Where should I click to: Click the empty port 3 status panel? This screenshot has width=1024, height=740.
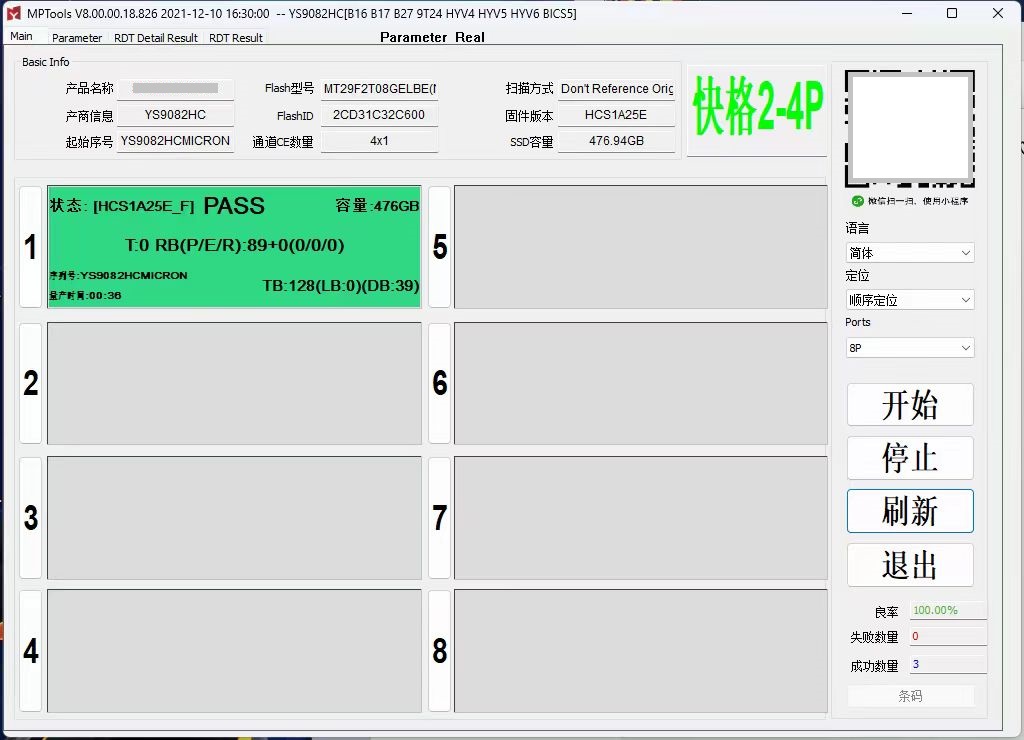click(234, 517)
